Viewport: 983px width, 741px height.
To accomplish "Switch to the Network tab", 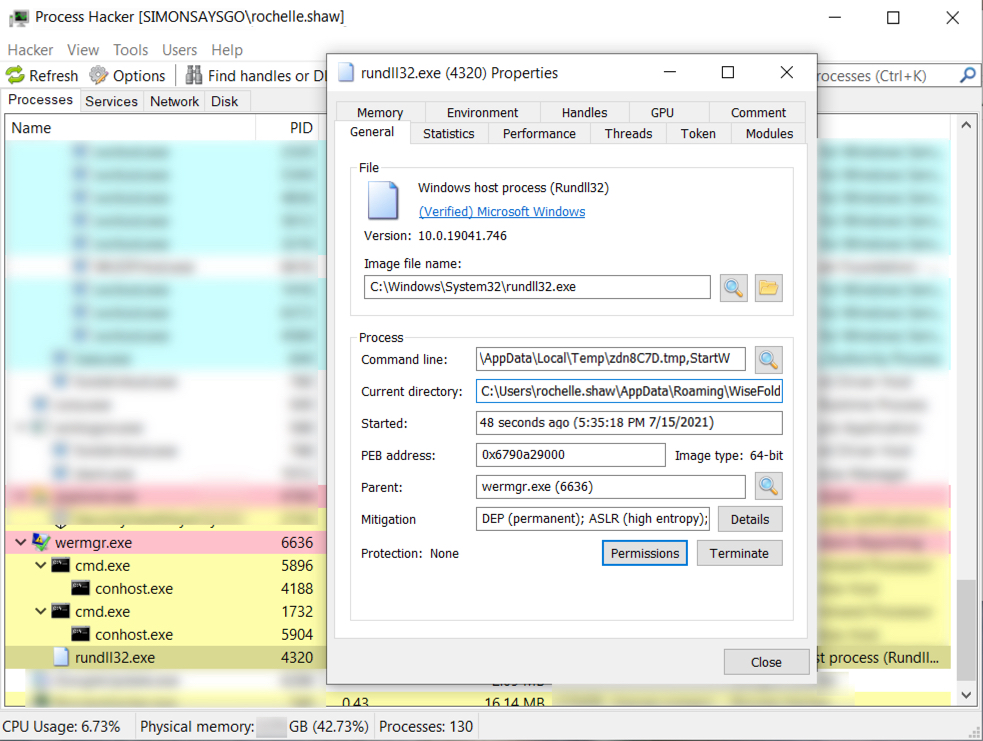I will pyautogui.click(x=174, y=101).
